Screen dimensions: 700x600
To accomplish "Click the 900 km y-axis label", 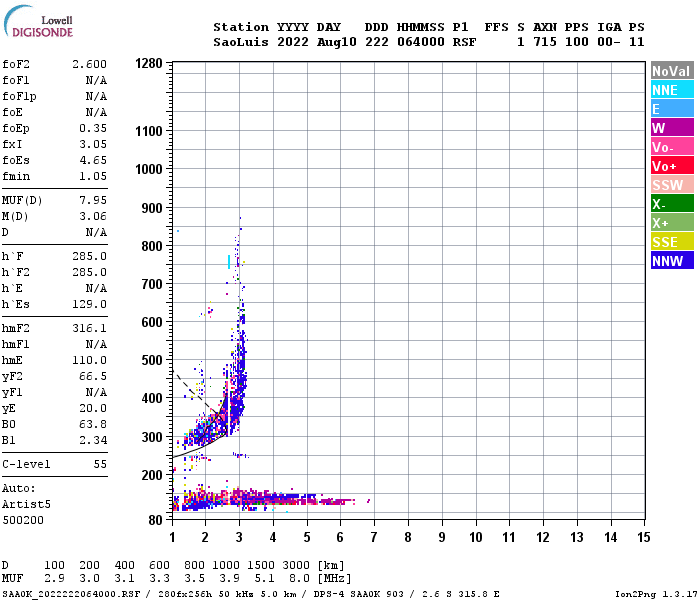I will [152, 208].
